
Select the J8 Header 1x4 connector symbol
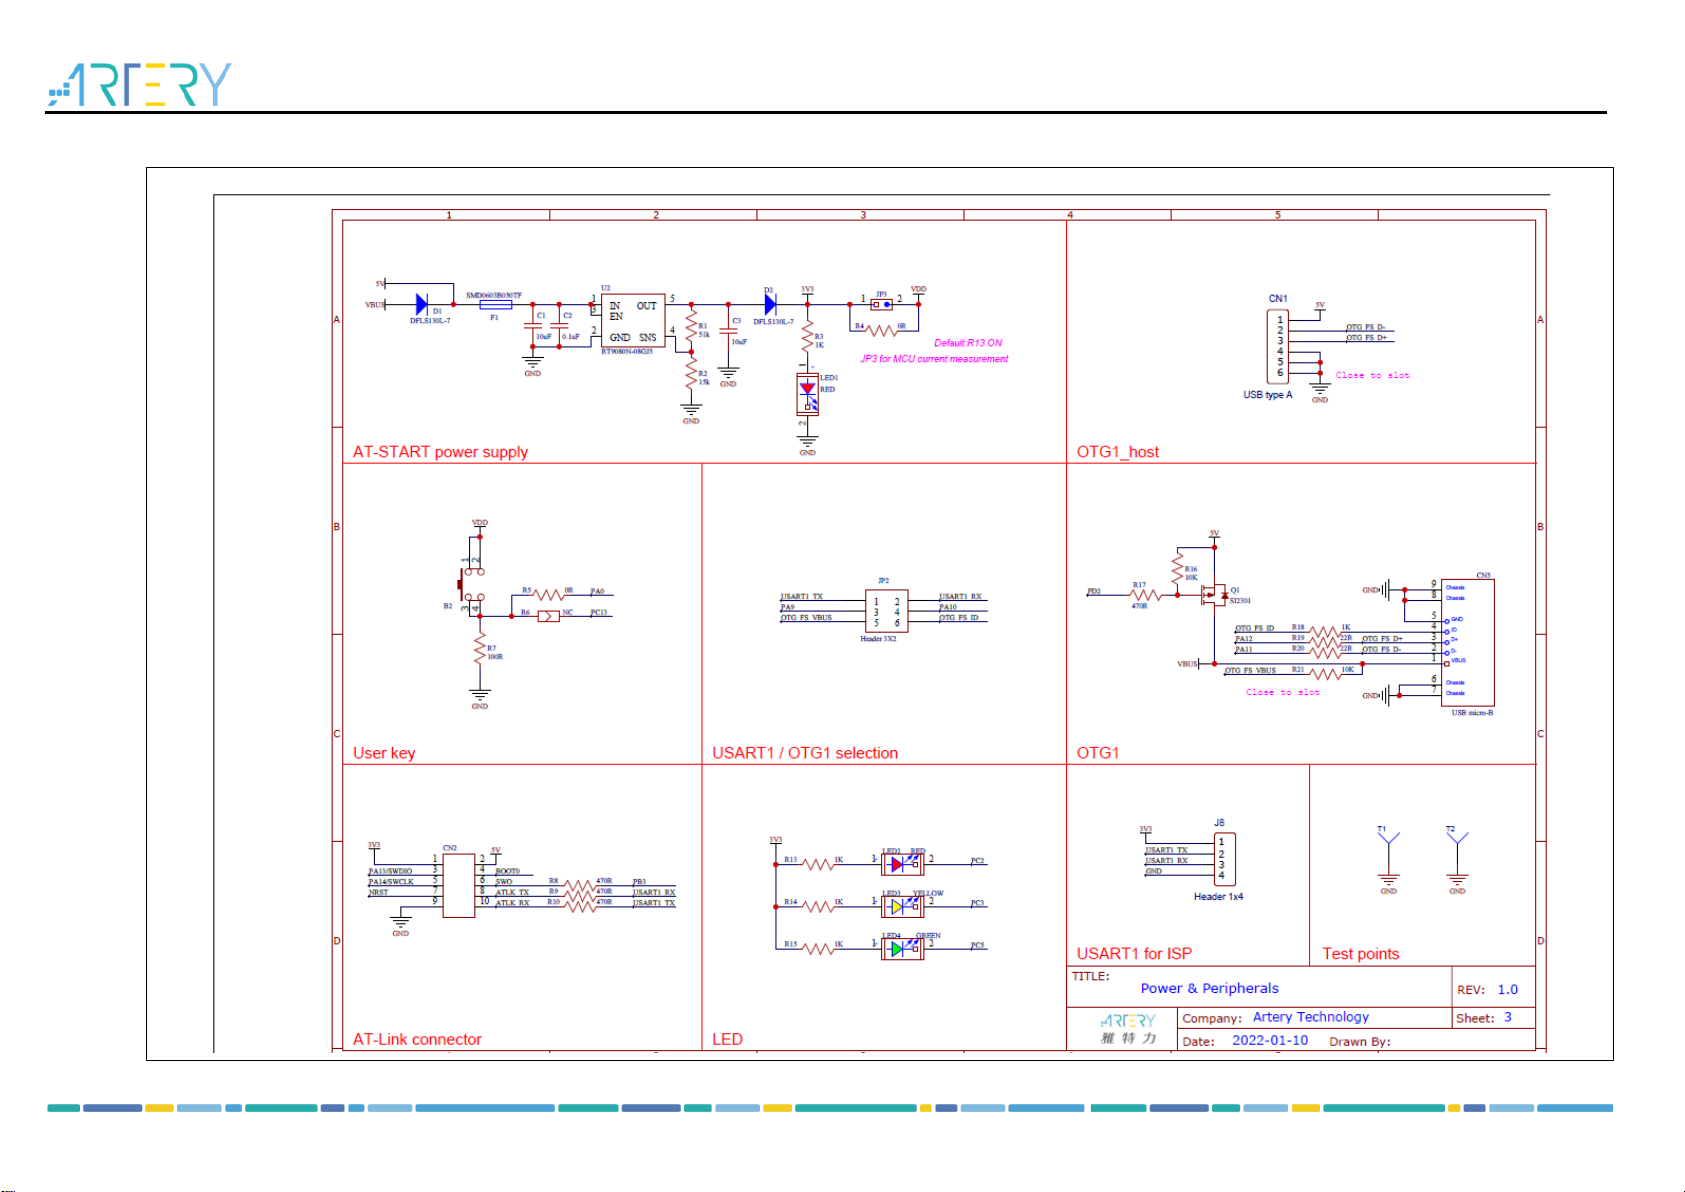click(x=1224, y=859)
